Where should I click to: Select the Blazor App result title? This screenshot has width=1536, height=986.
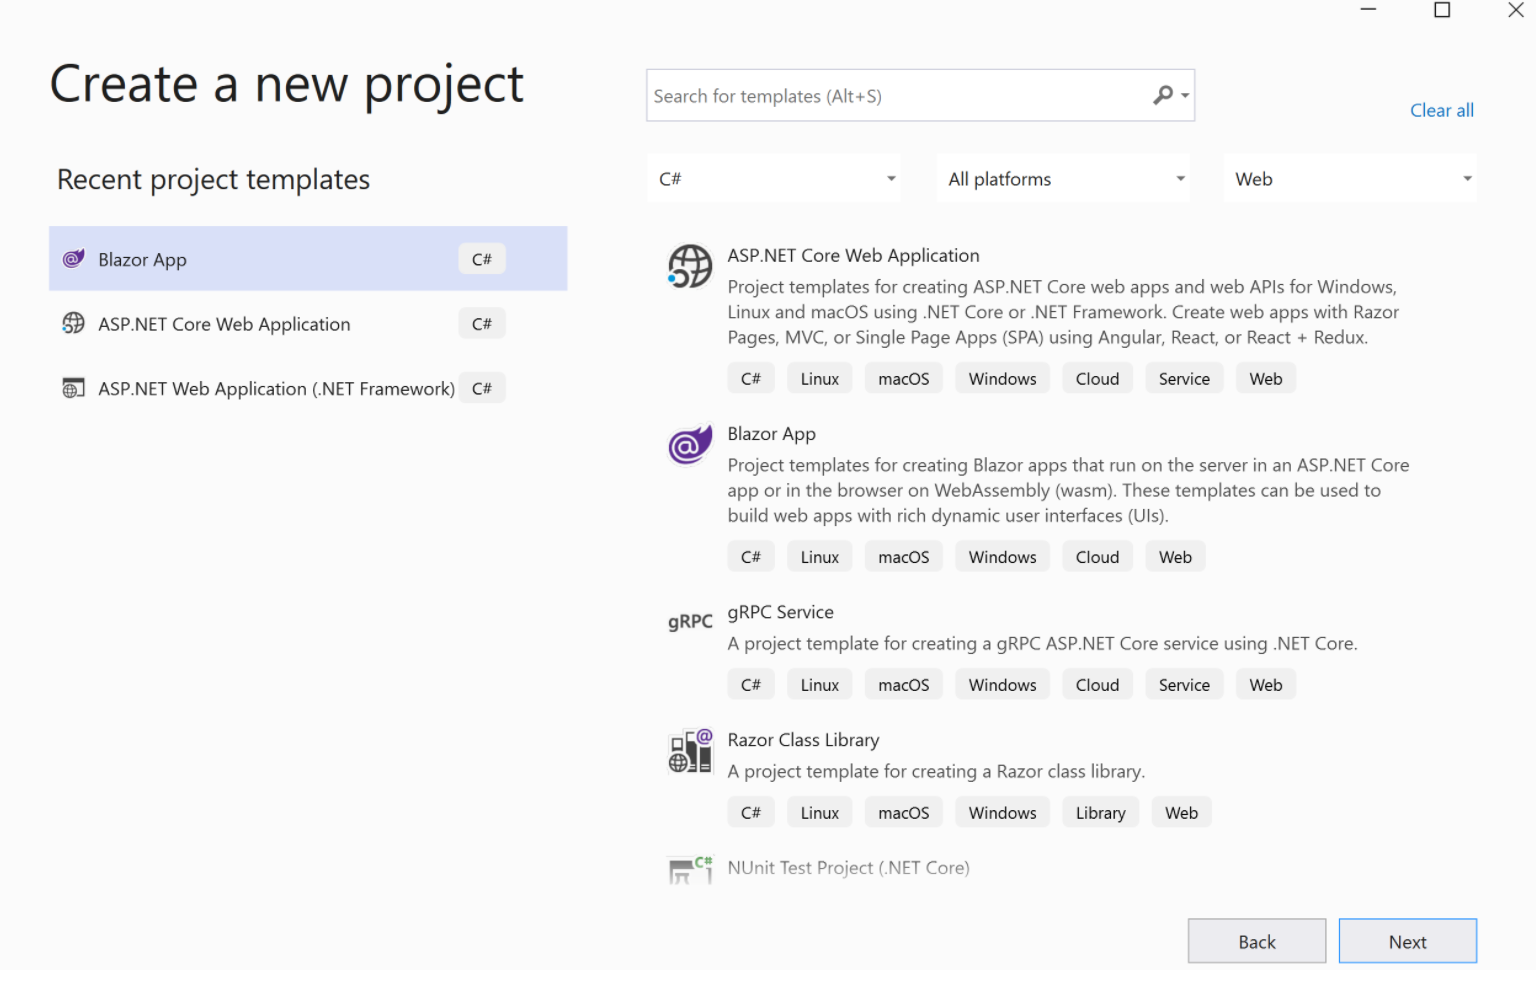771,433
